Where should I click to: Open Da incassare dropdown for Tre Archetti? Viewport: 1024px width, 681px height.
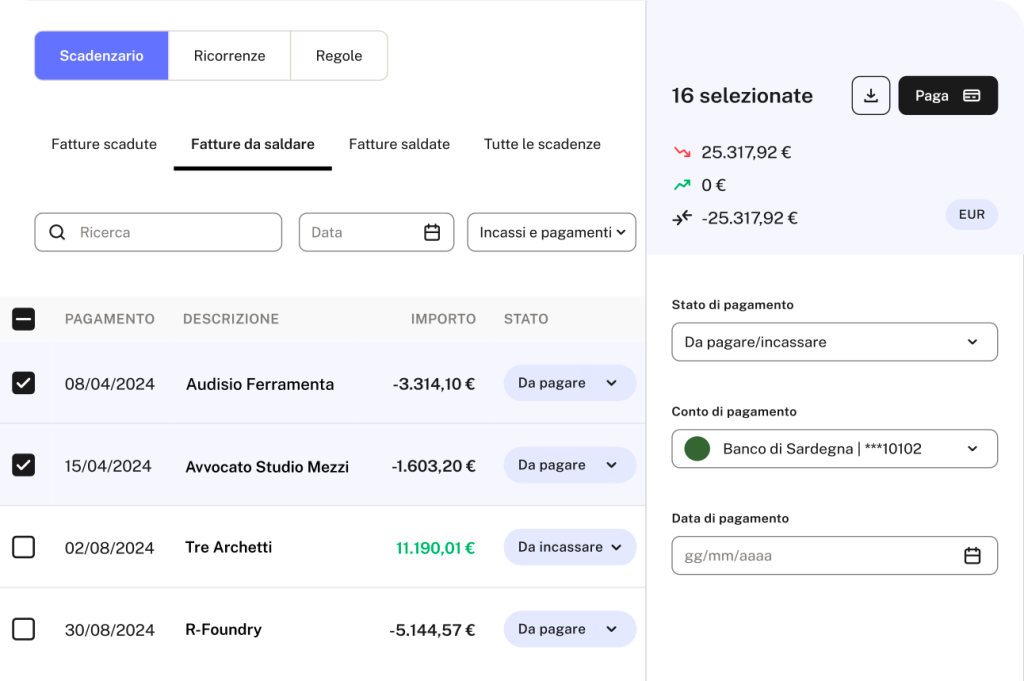pyautogui.click(x=569, y=547)
